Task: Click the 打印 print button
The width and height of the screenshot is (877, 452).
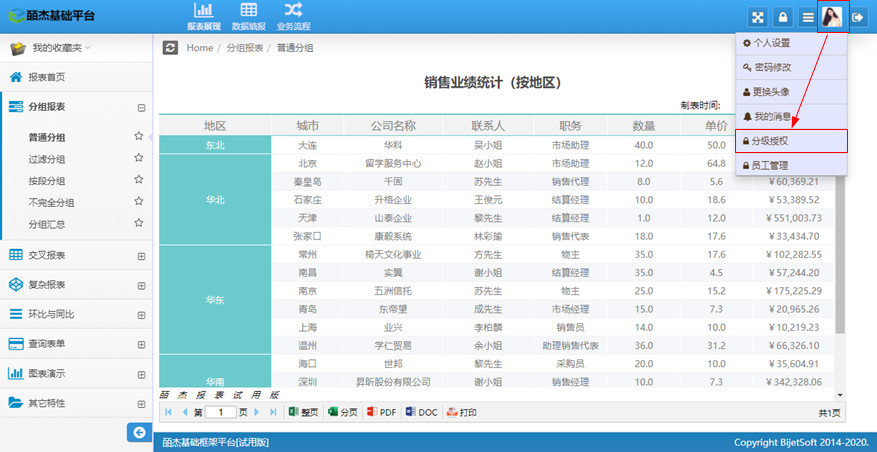Action: click(x=461, y=412)
